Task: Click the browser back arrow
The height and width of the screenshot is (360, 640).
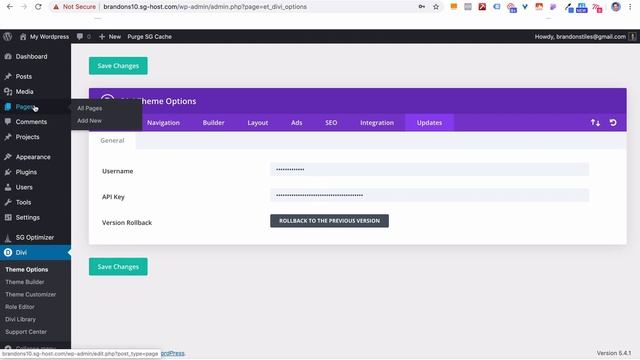Action: pos(10,7)
